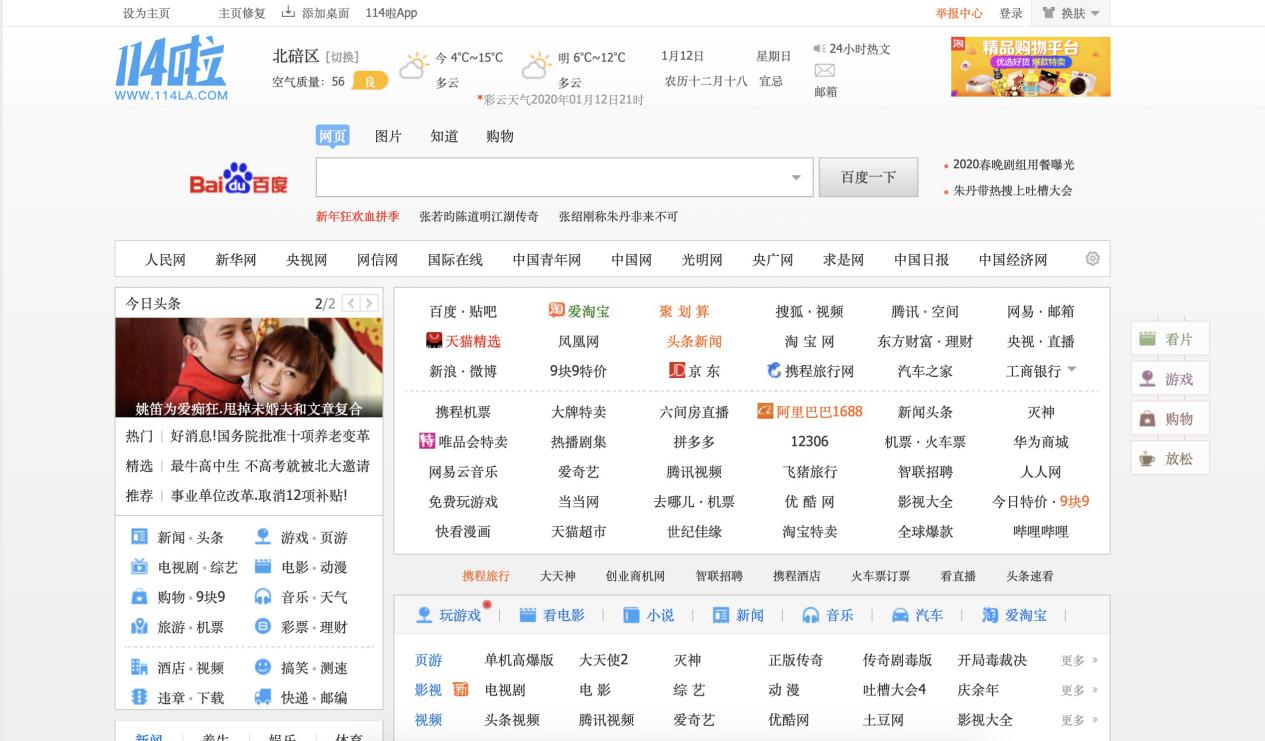
Task: Click the settings gear beside news sites
Action: point(1092,259)
